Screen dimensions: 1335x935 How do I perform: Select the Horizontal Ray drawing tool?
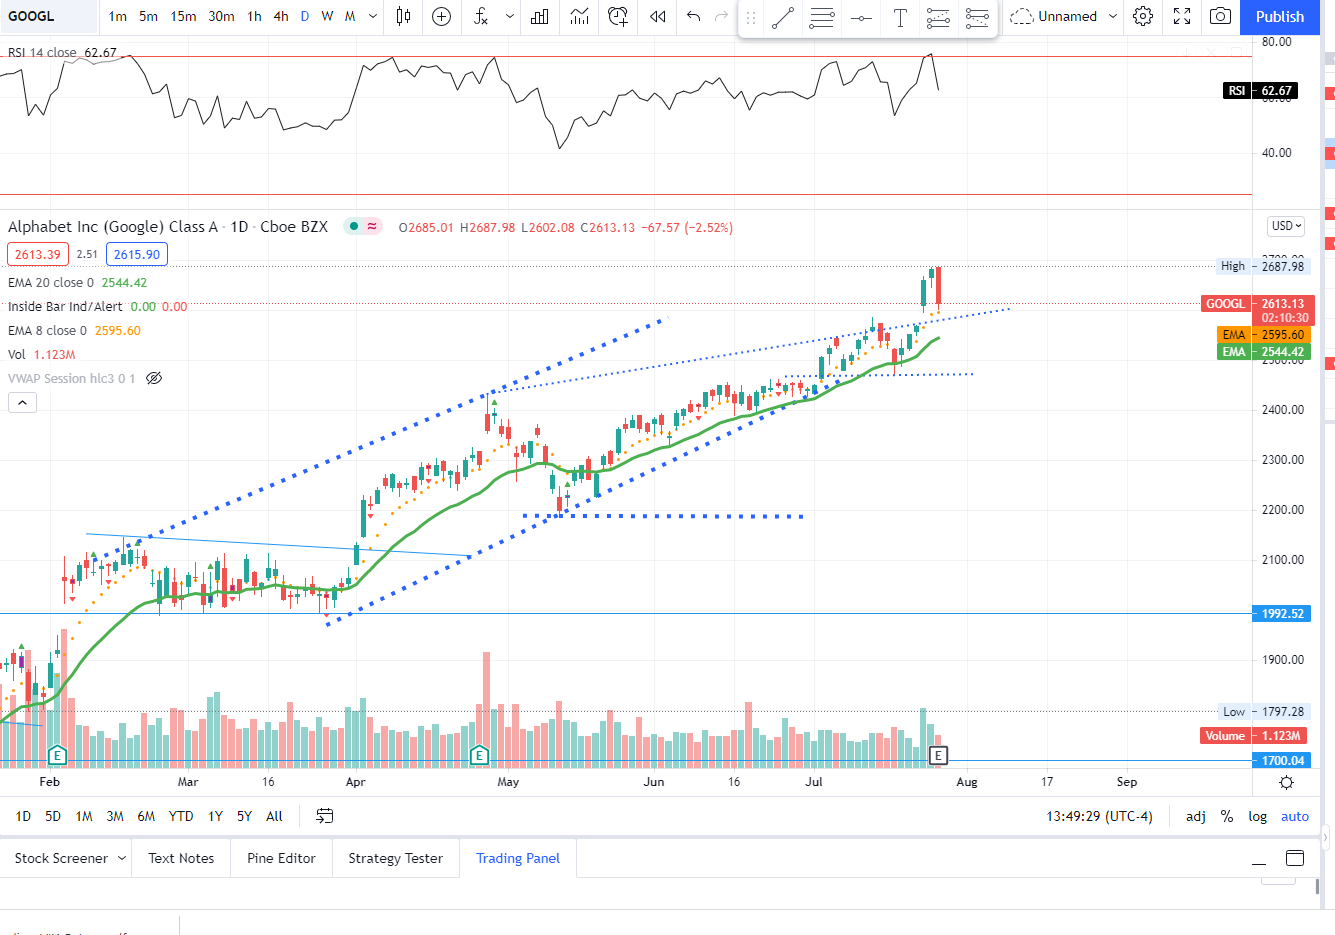point(861,17)
